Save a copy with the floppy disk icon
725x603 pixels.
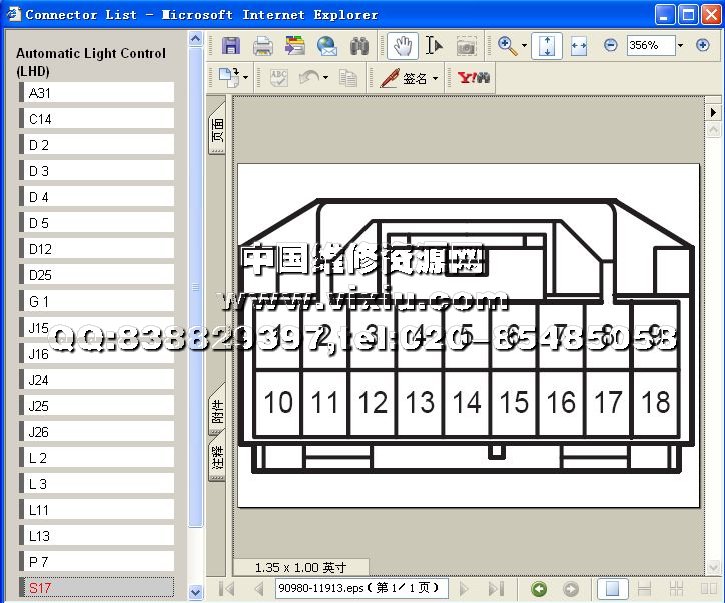[231, 46]
